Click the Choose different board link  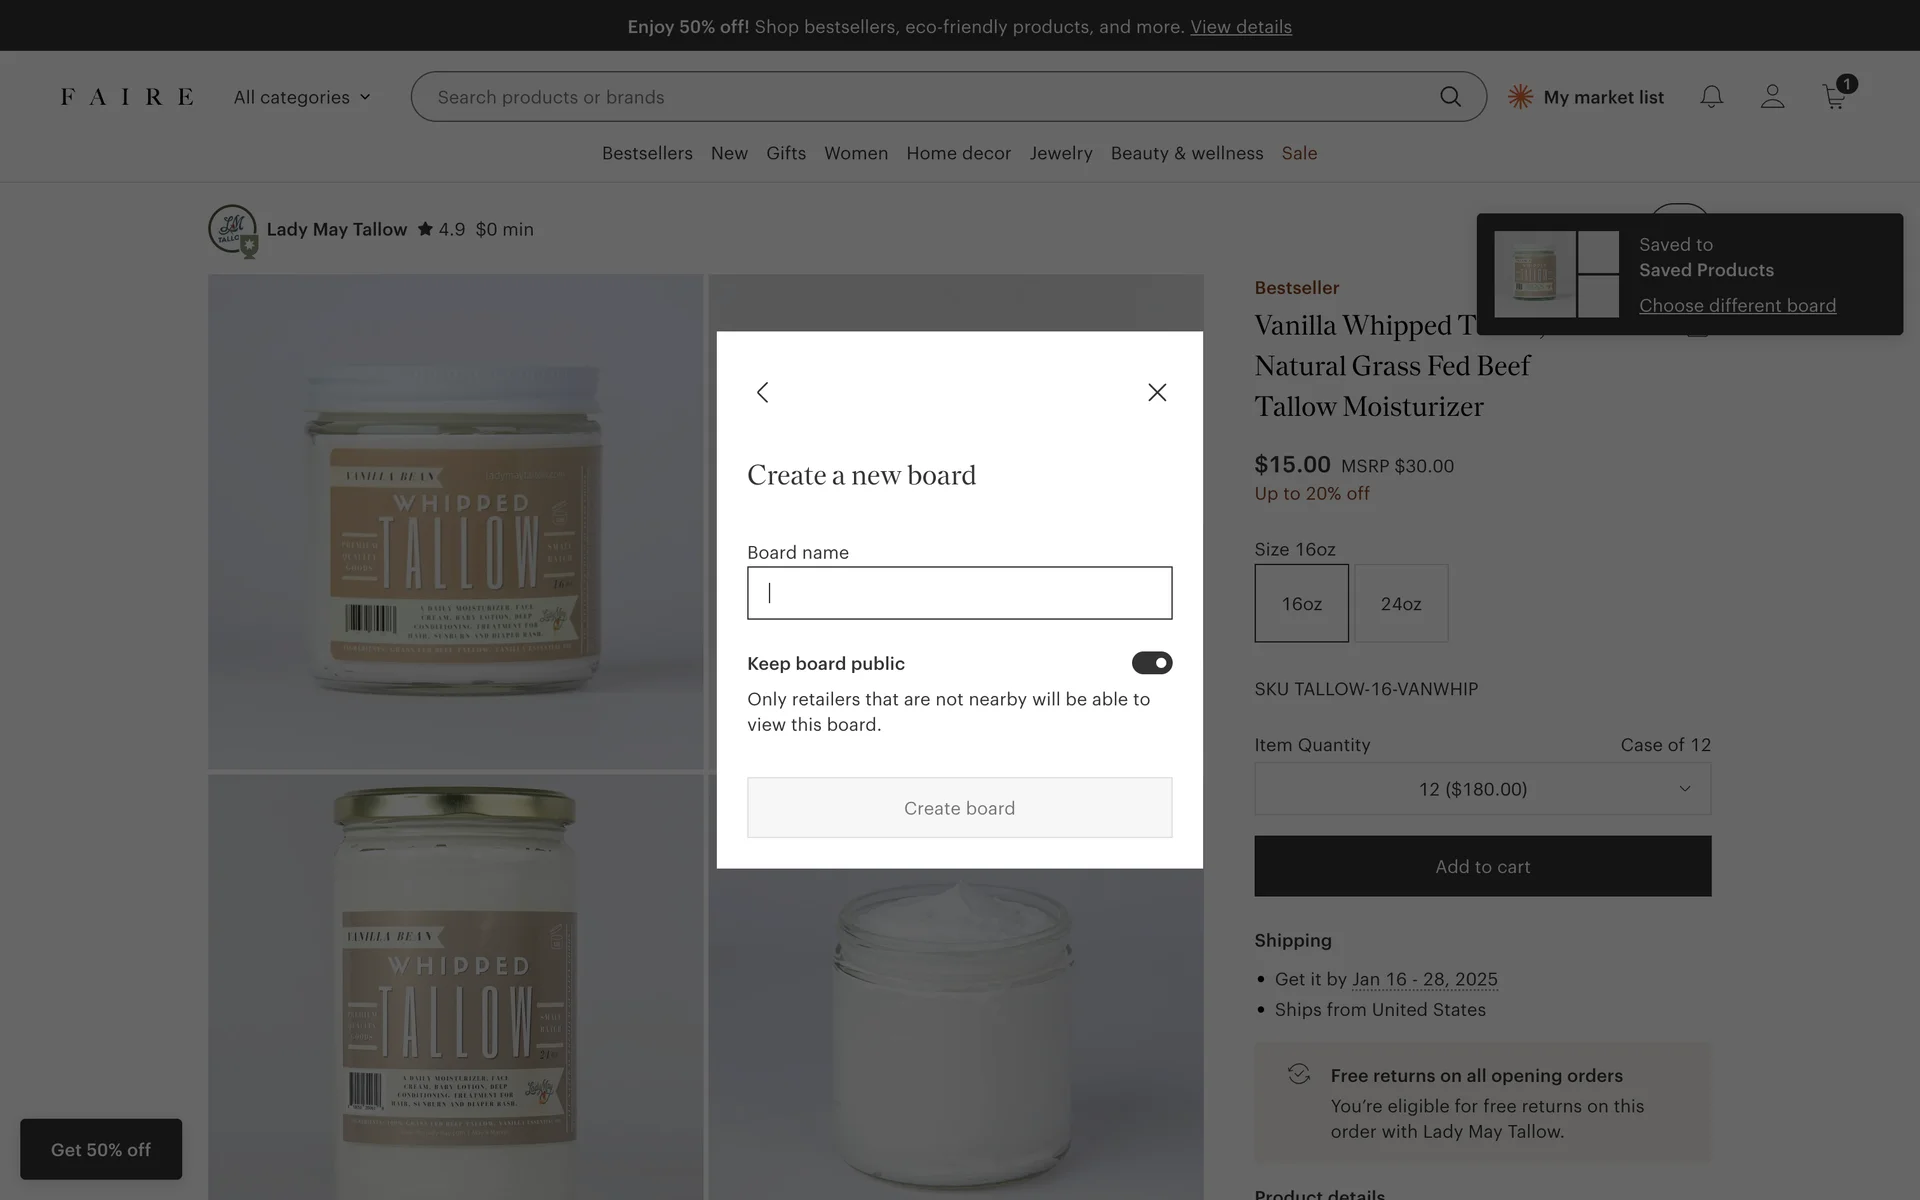1737,306
